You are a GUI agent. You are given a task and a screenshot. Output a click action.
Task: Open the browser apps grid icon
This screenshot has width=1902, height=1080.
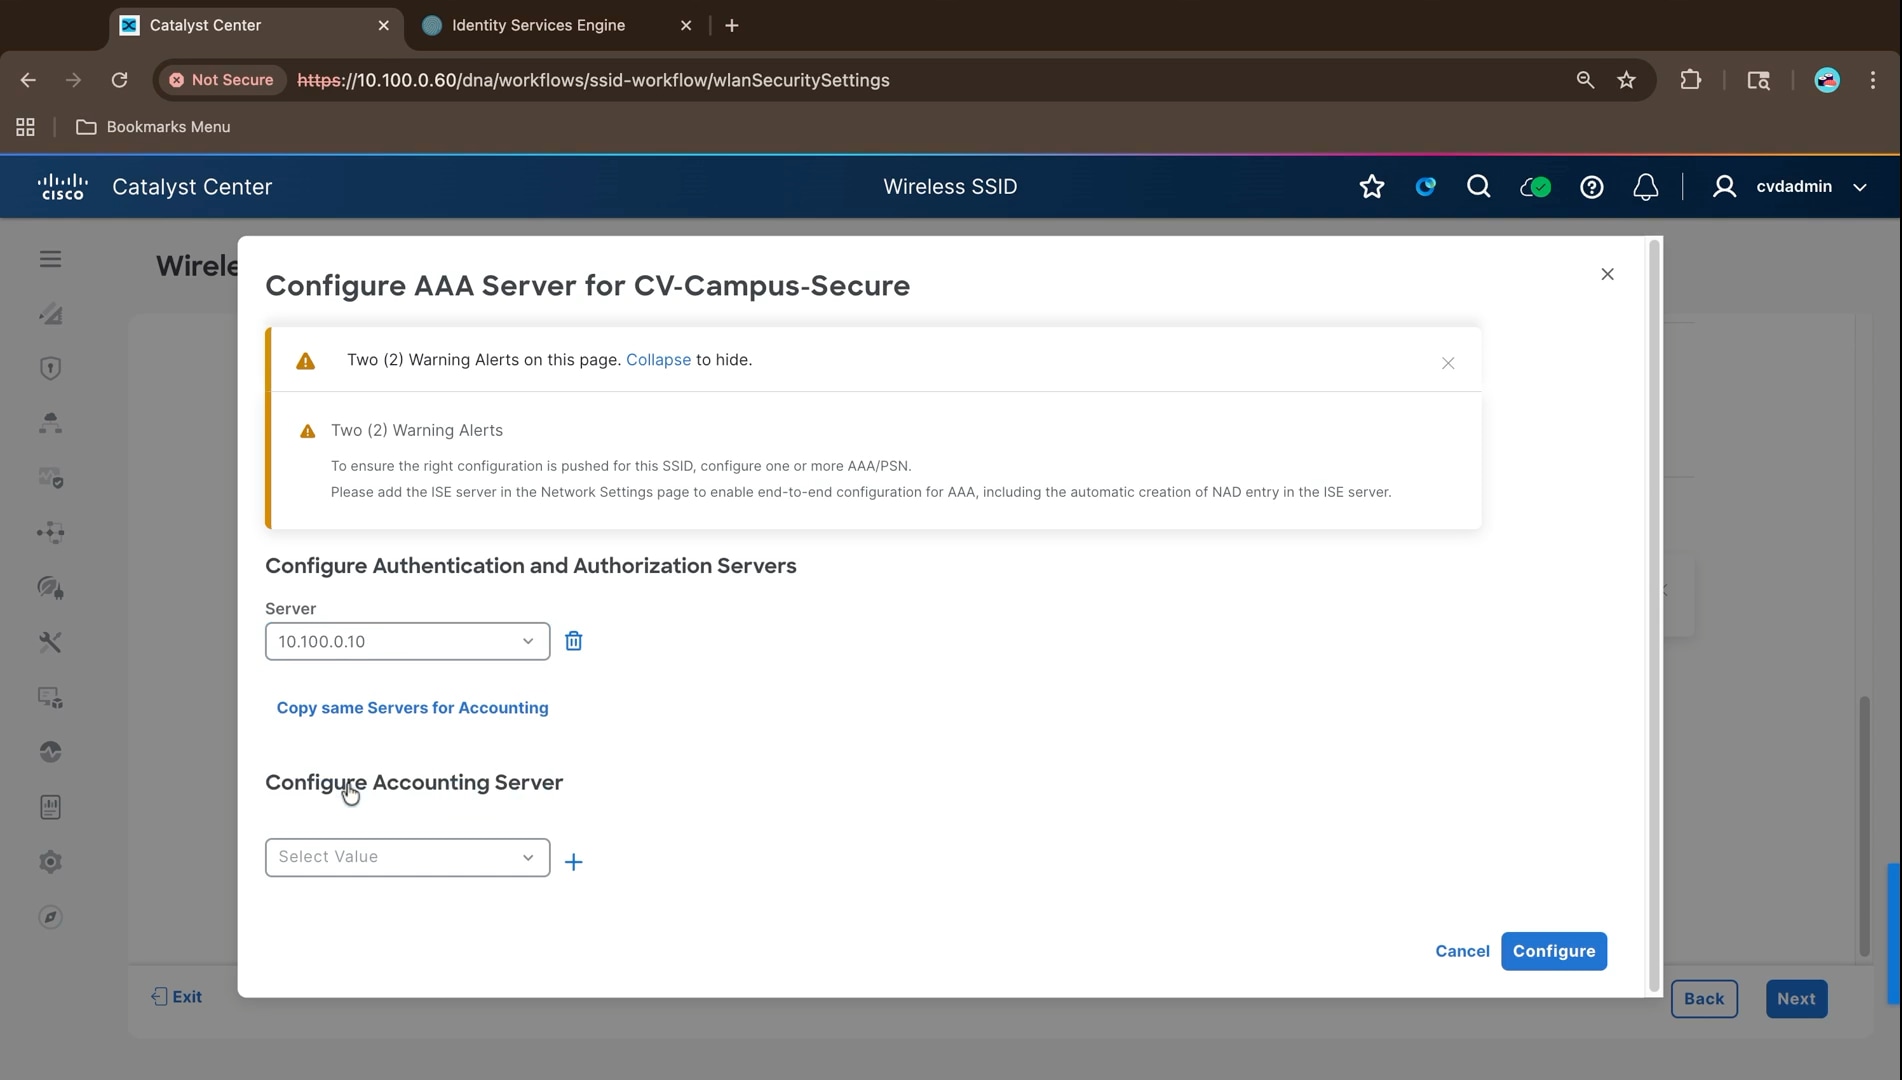pos(25,127)
